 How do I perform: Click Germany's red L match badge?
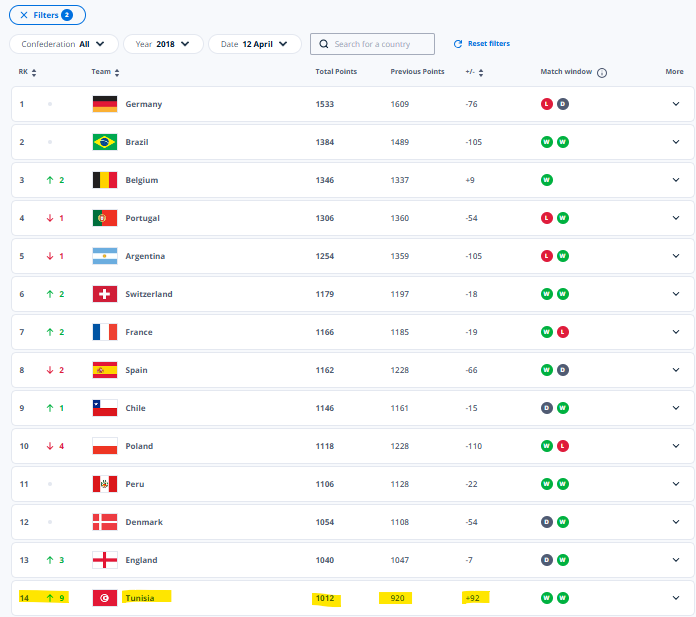(546, 104)
